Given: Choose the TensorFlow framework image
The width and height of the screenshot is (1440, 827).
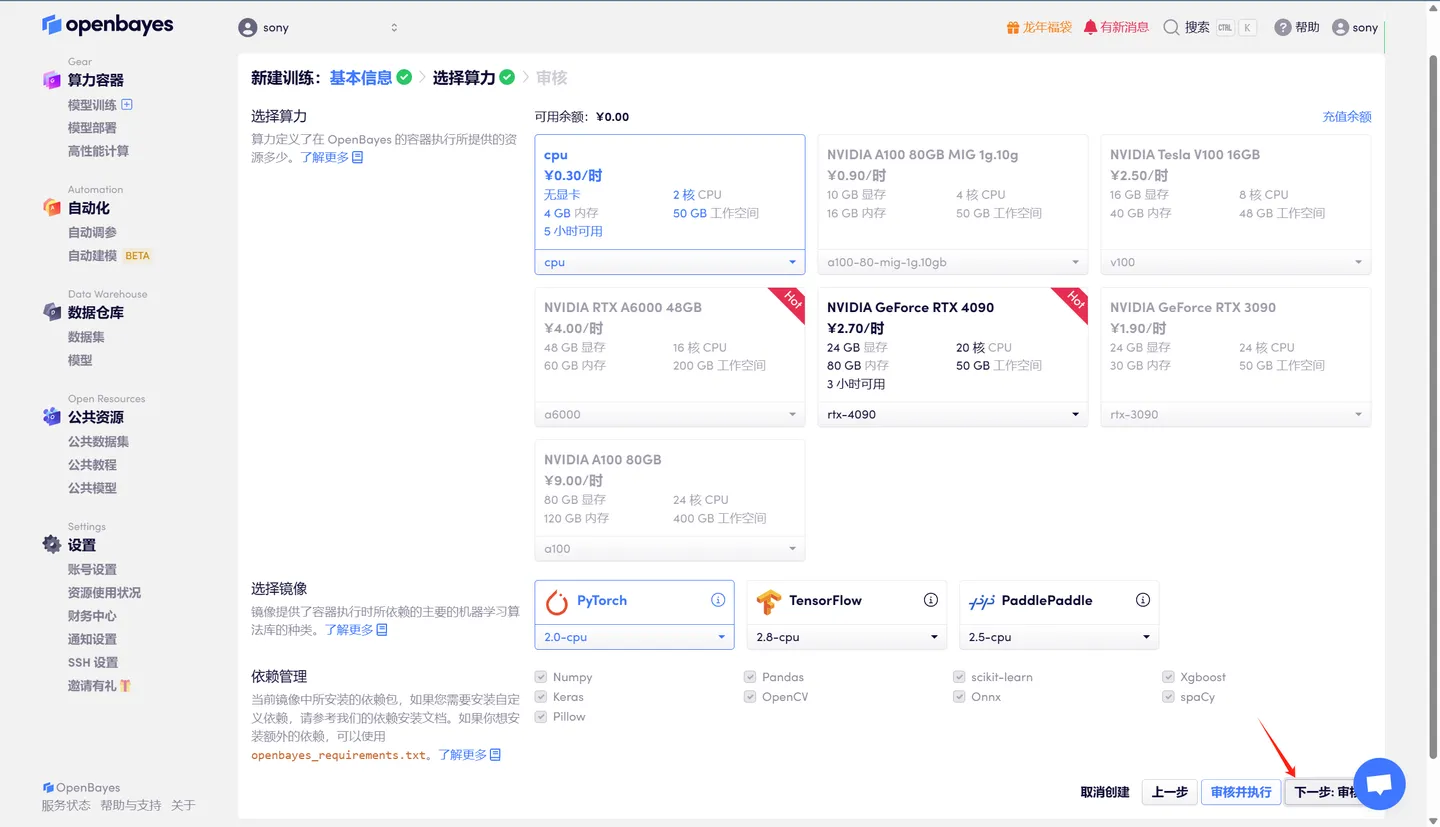Looking at the screenshot, I should click(x=846, y=600).
